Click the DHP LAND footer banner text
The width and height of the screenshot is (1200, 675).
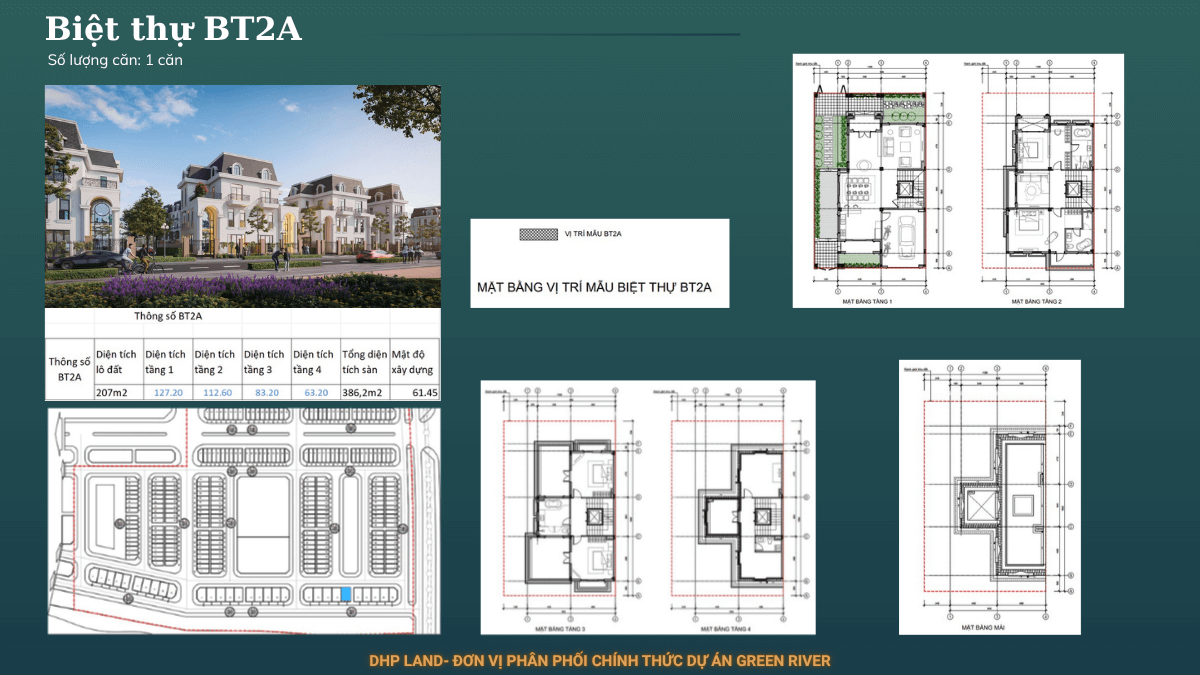(x=600, y=661)
